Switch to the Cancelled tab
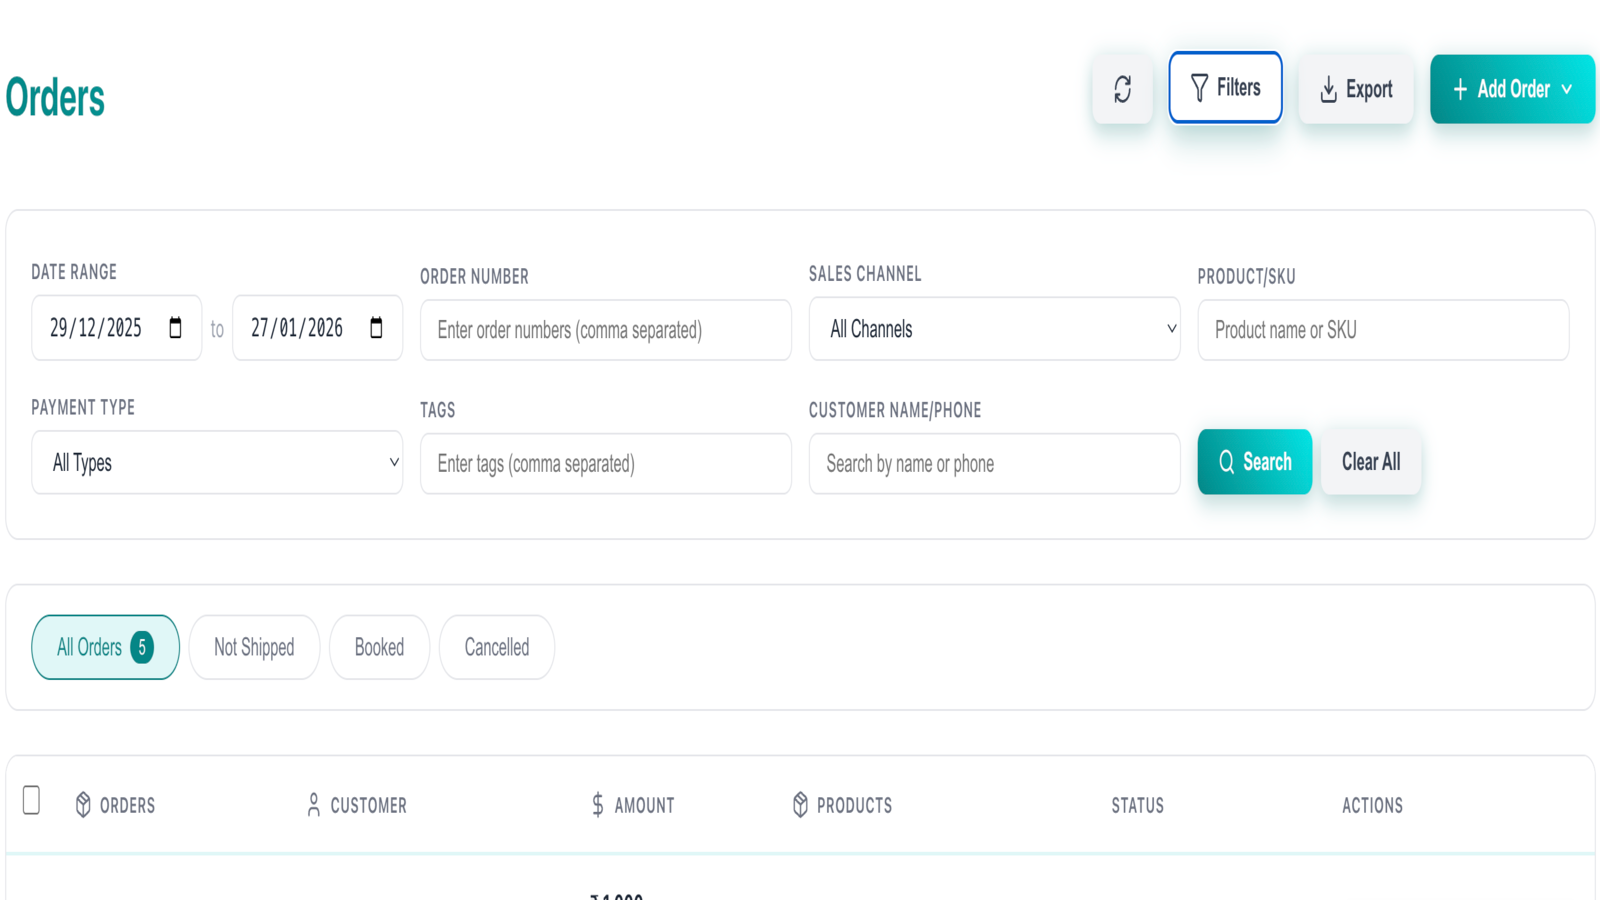Viewport: 1600px width, 900px height. [x=497, y=647]
